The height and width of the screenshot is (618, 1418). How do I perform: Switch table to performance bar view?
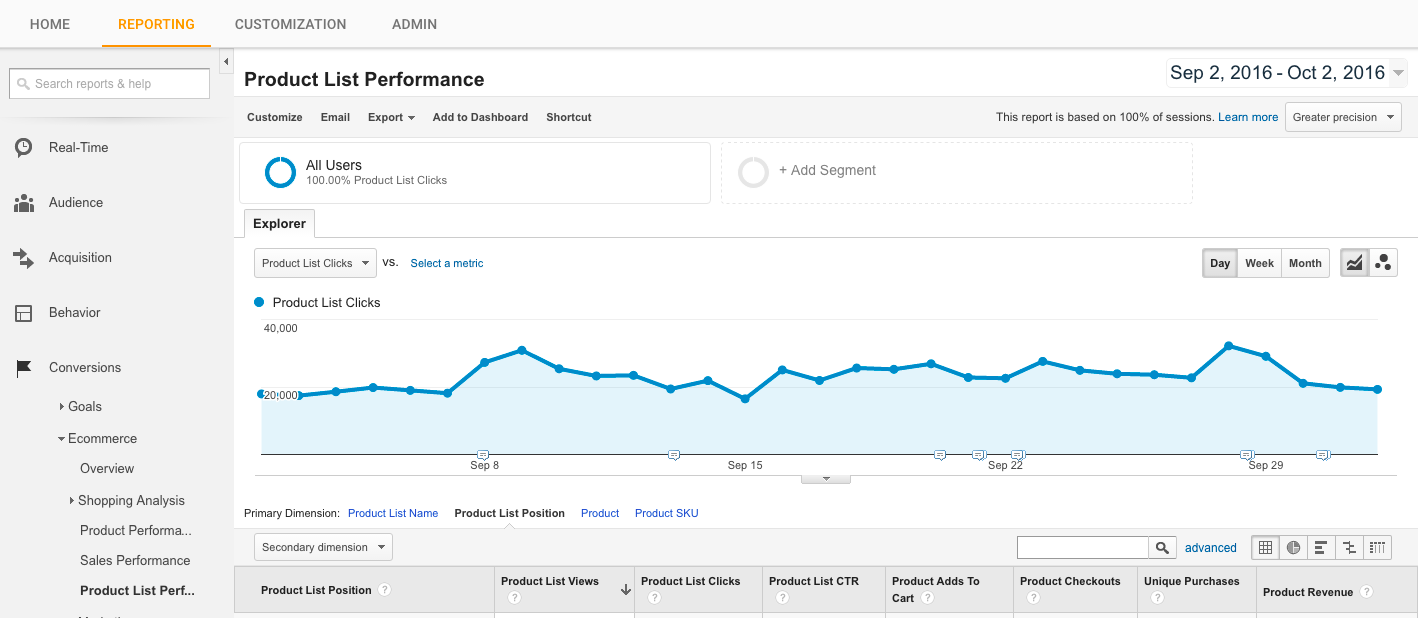pyautogui.click(x=1321, y=547)
